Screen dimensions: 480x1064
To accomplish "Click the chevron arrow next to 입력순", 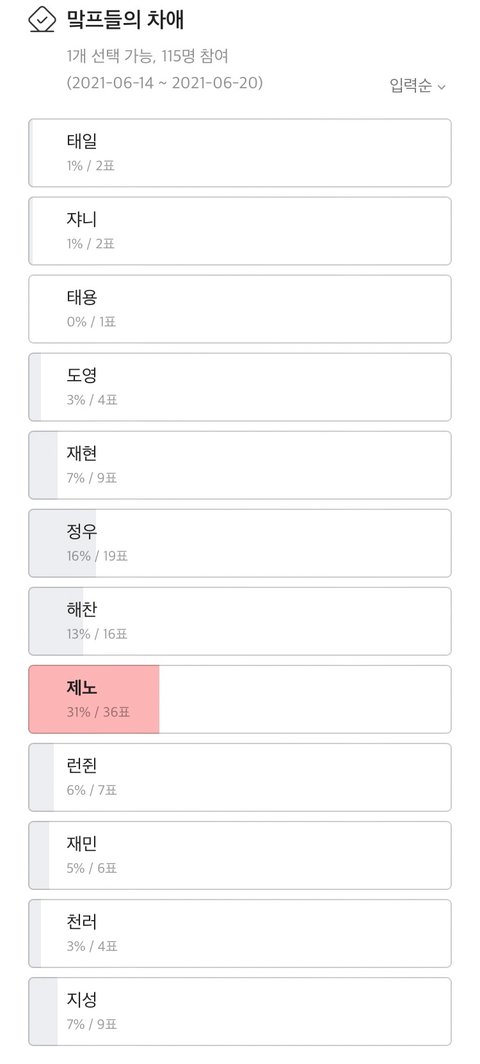I will tap(441, 87).
